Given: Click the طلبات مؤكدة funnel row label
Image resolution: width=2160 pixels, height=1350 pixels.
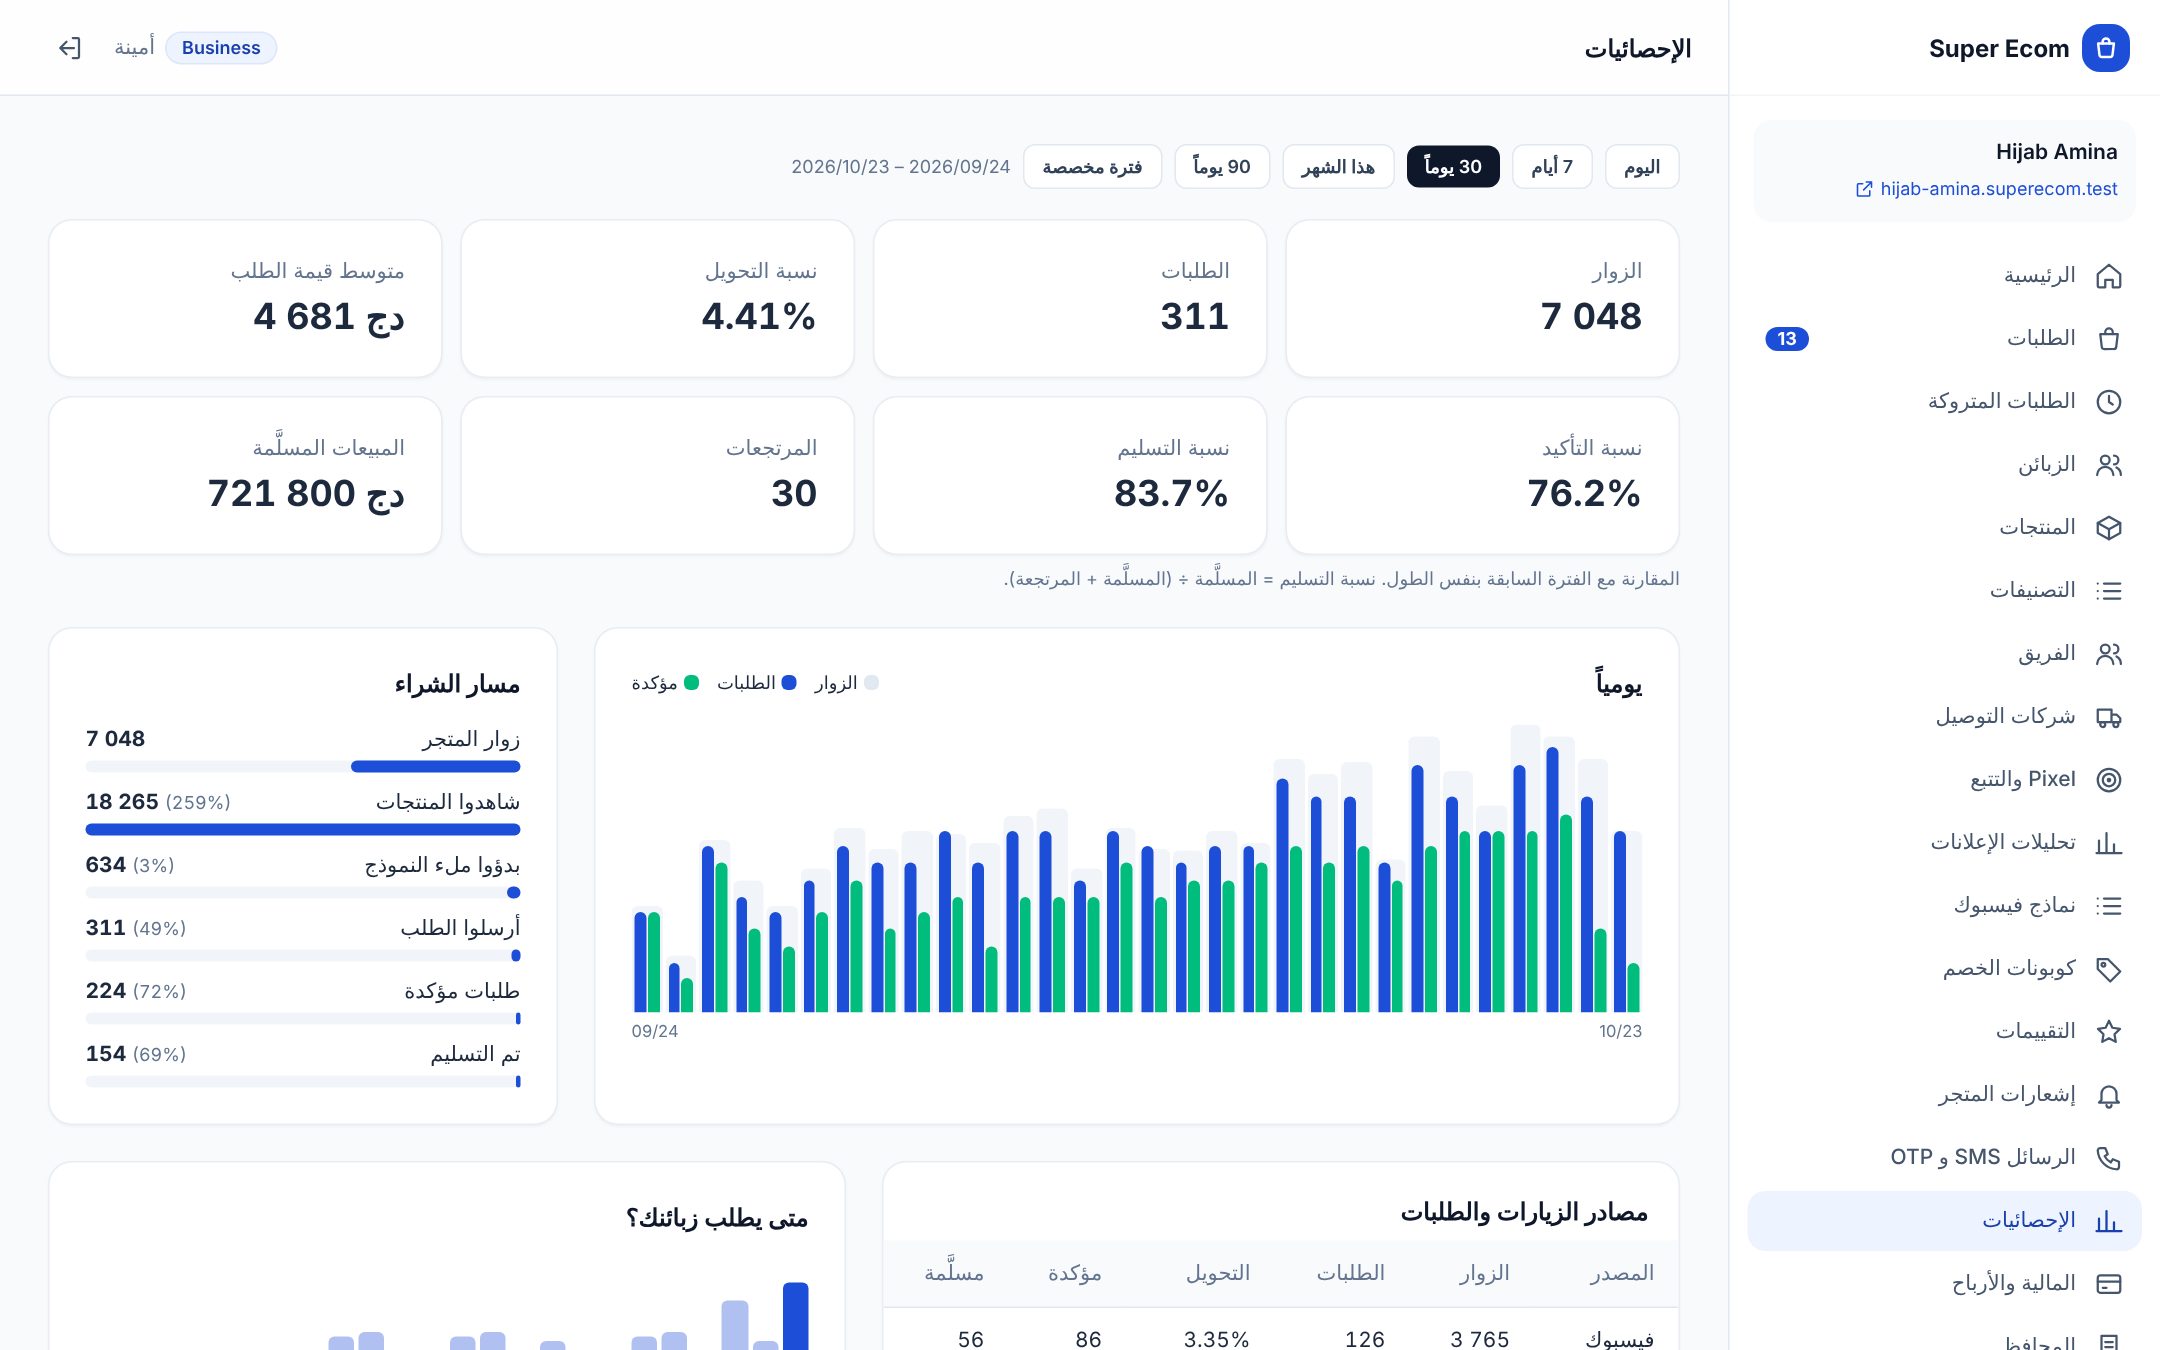Looking at the screenshot, I should click(x=462, y=991).
